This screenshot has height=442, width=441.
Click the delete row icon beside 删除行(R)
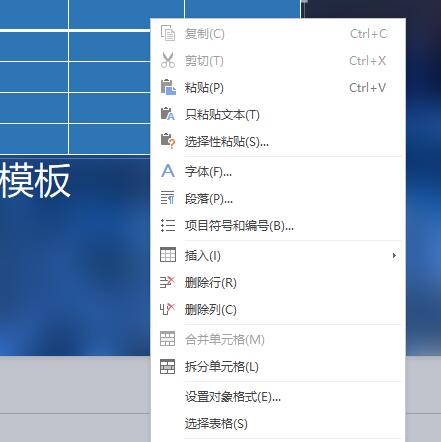coord(167,282)
